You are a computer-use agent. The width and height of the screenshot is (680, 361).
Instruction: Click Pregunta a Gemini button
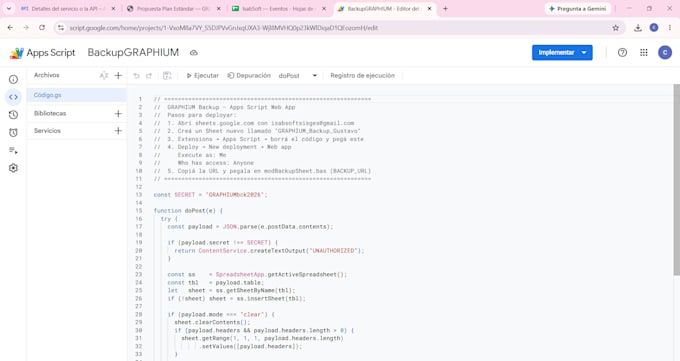tap(578, 9)
